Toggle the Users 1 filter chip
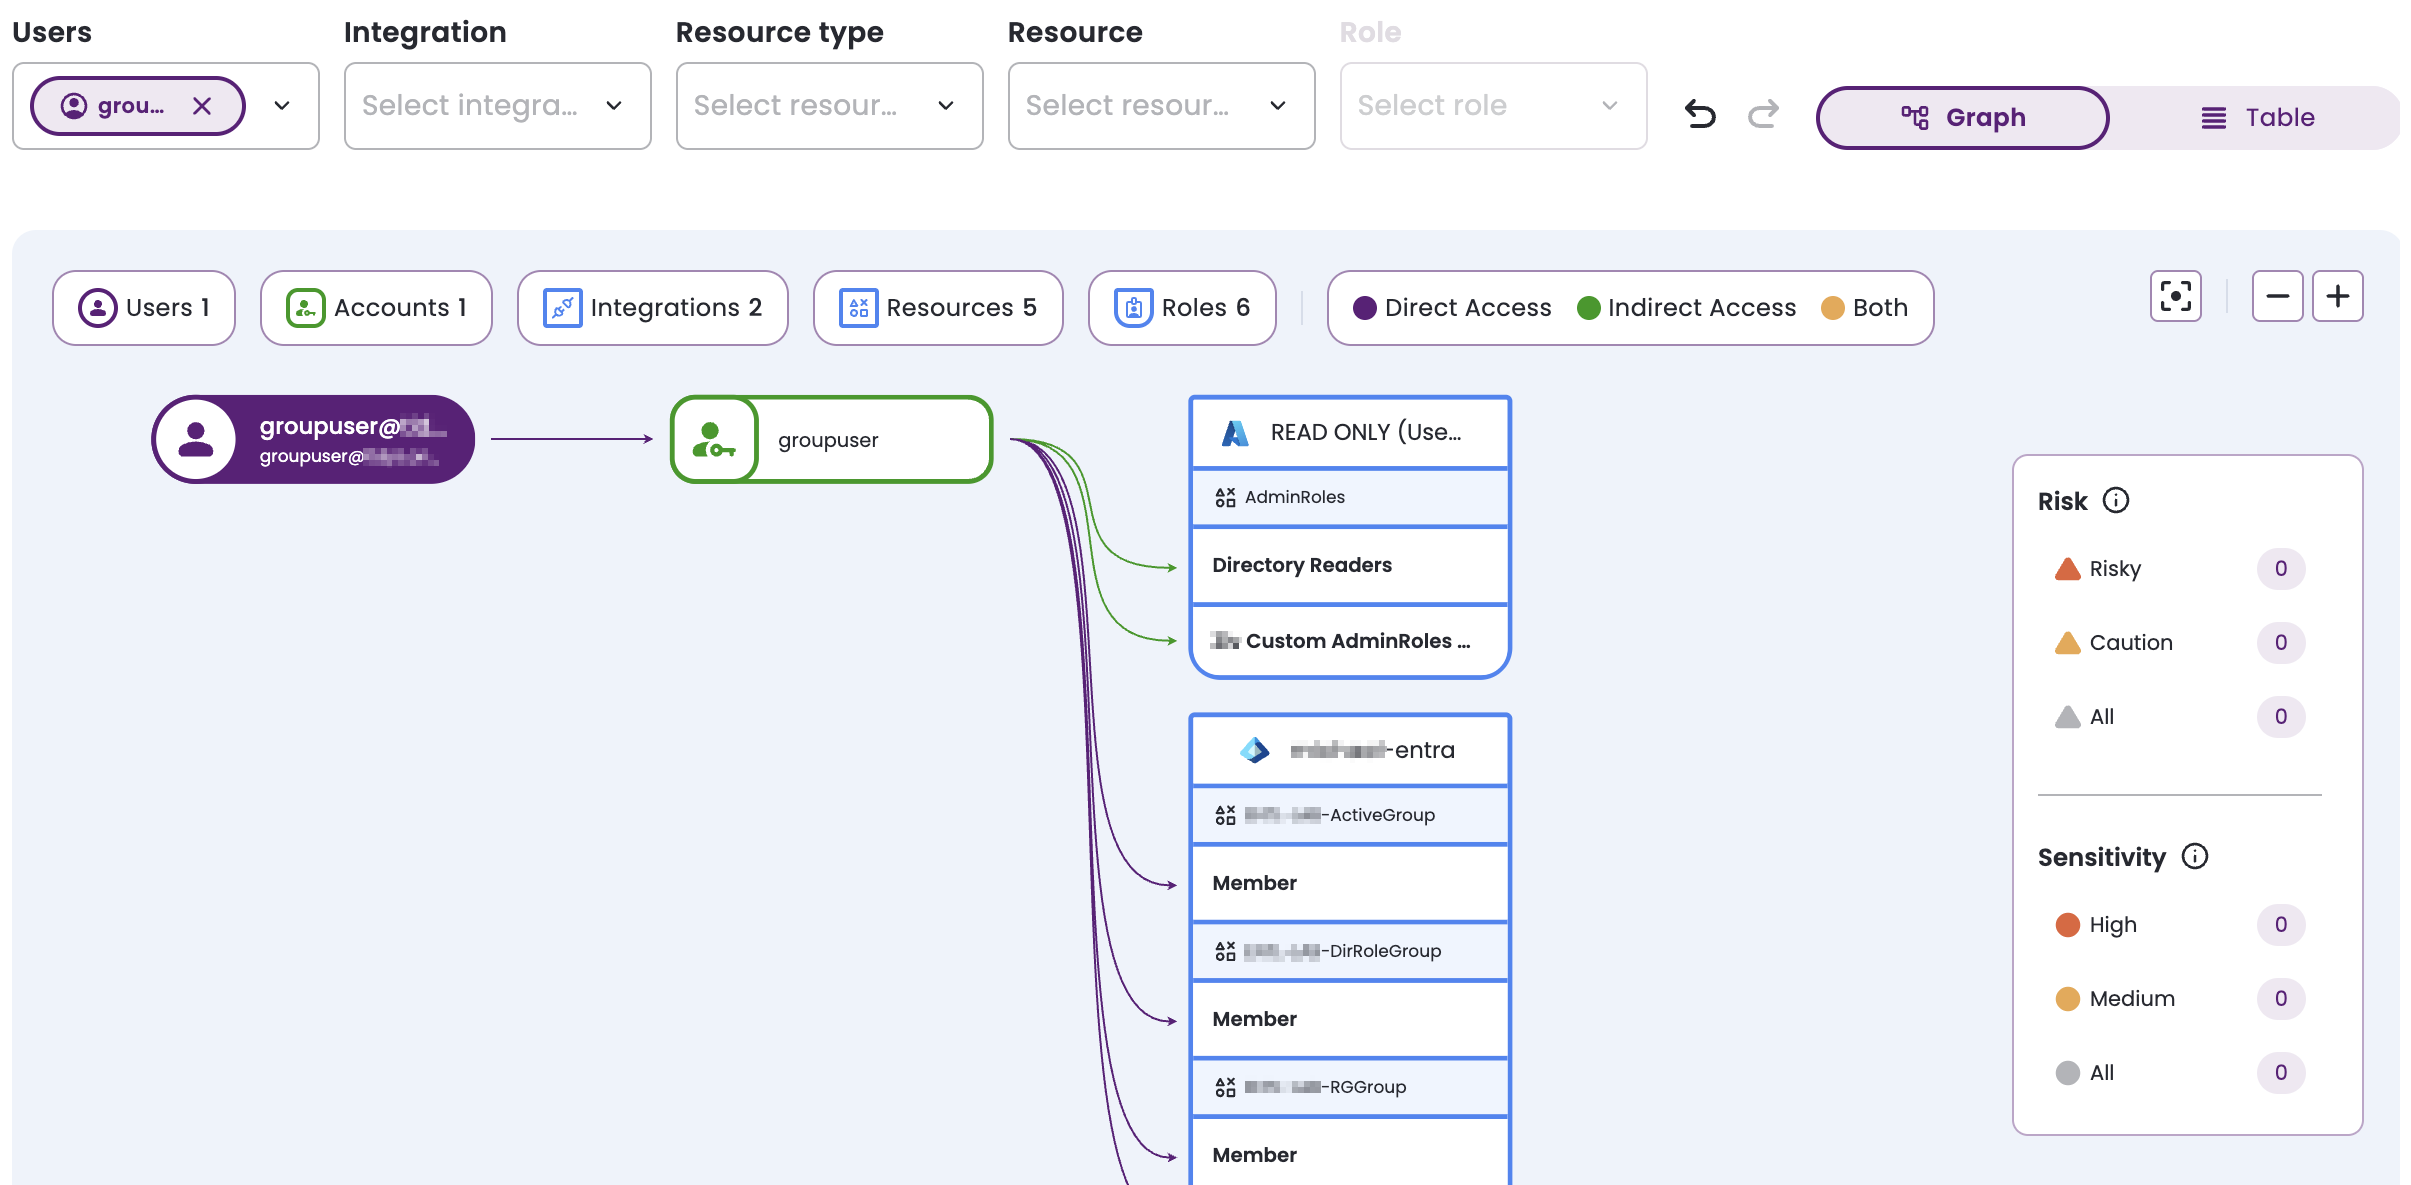This screenshot has height=1185, width=2411. point(144,308)
